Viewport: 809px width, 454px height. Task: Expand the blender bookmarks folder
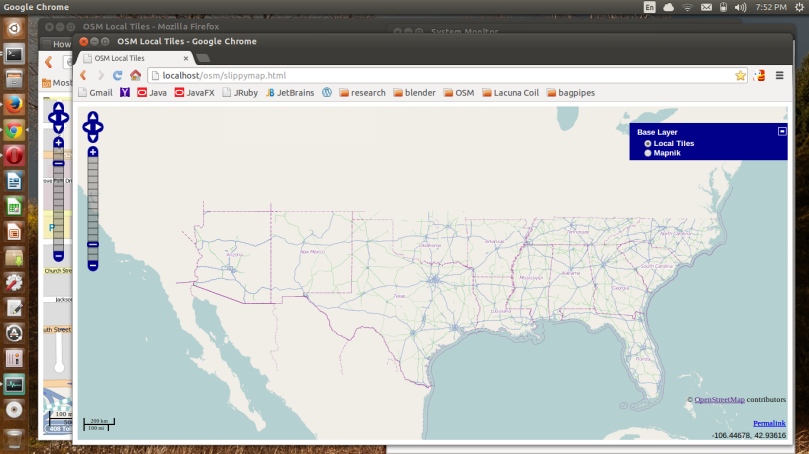click(414, 93)
